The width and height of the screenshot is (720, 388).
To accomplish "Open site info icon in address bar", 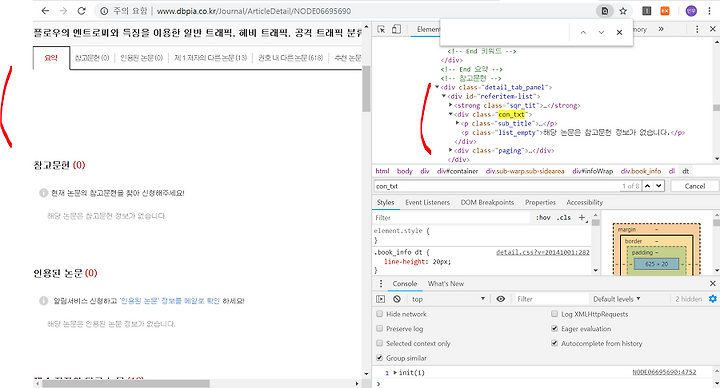I will click(x=104, y=11).
